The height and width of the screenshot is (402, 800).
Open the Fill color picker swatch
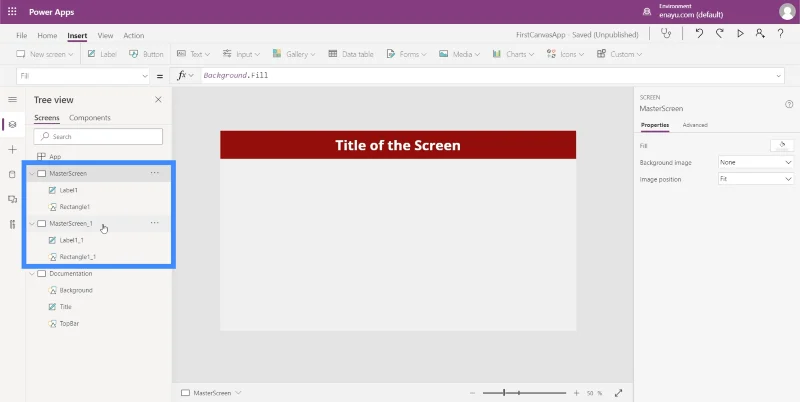click(782, 146)
